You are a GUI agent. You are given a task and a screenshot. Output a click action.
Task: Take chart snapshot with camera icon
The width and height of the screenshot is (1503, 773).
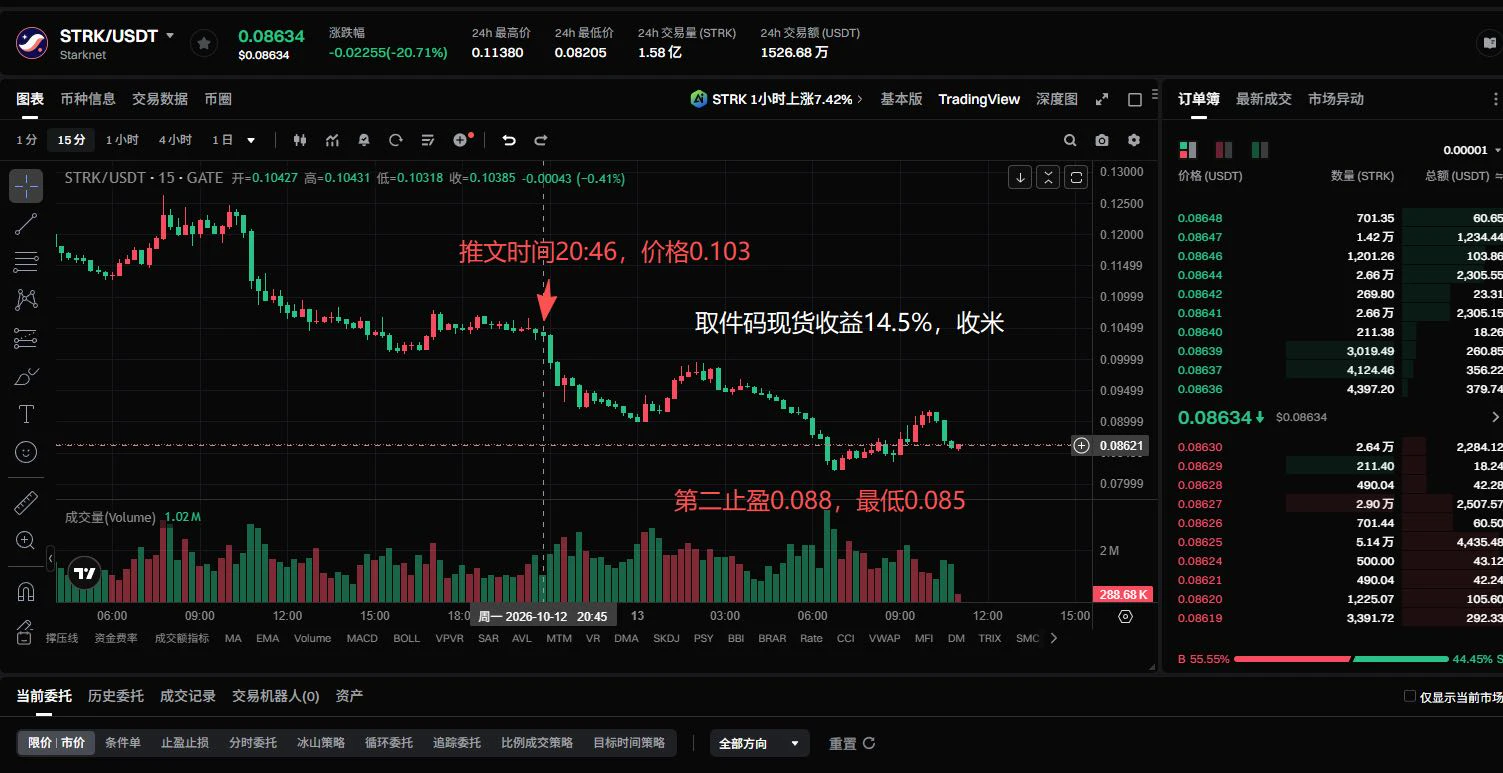[1101, 140]
